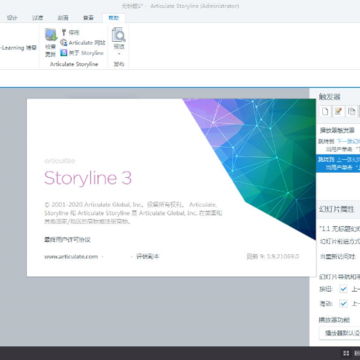Toggle the Swipe previous checkbox

(343, 303)
